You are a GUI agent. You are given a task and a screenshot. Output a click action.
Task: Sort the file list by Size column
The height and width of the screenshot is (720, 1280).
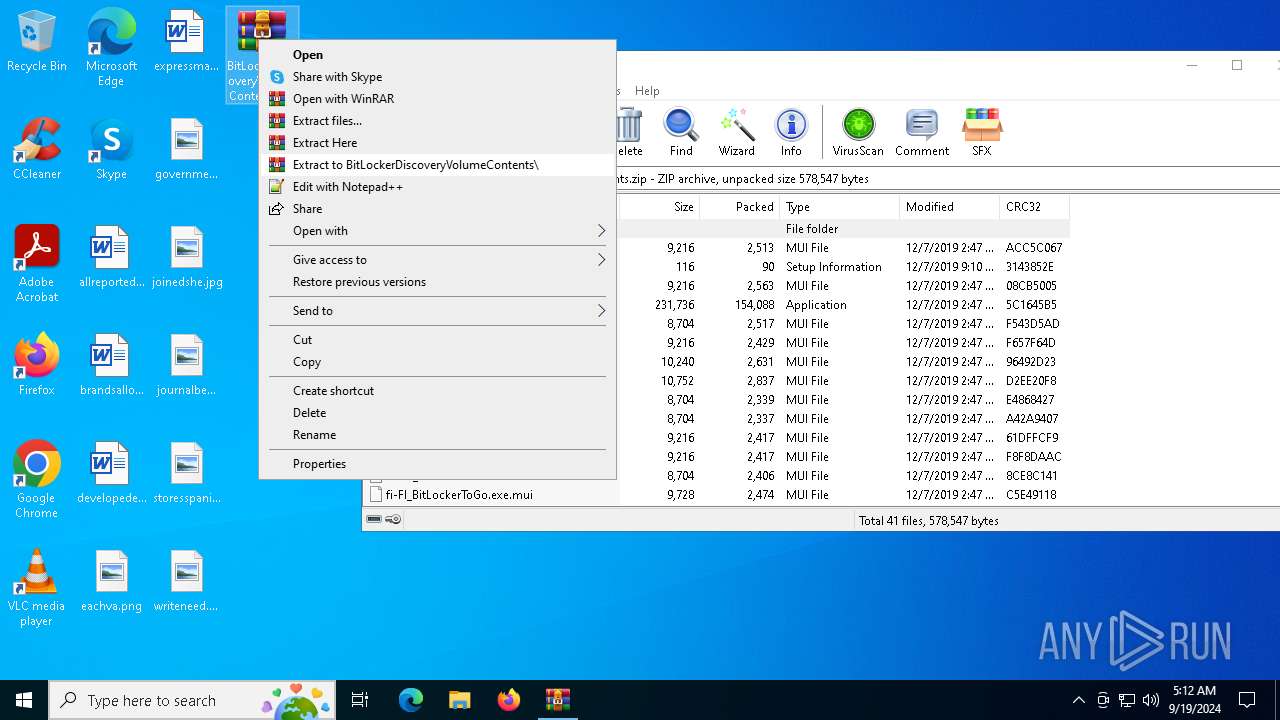(659, 207)
